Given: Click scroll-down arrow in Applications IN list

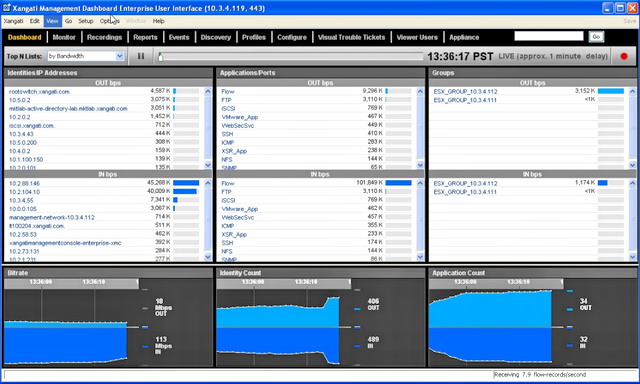Looking at the screenshot, I should pos(420,257).
